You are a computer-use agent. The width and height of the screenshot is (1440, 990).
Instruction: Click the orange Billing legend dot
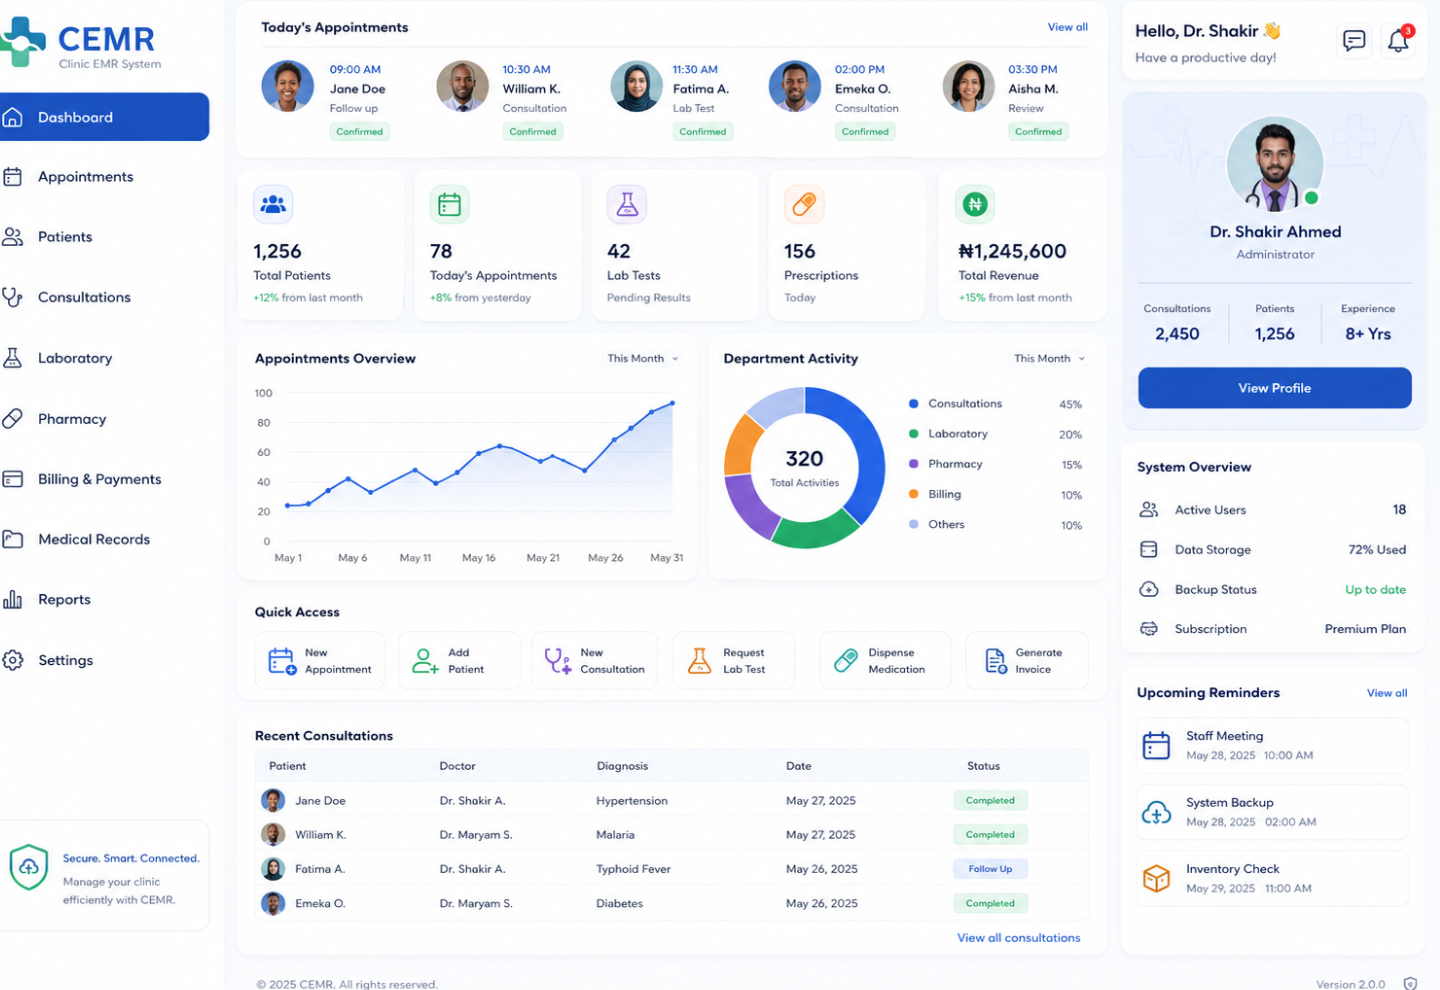pyautogui.click(x=913, y=494)
